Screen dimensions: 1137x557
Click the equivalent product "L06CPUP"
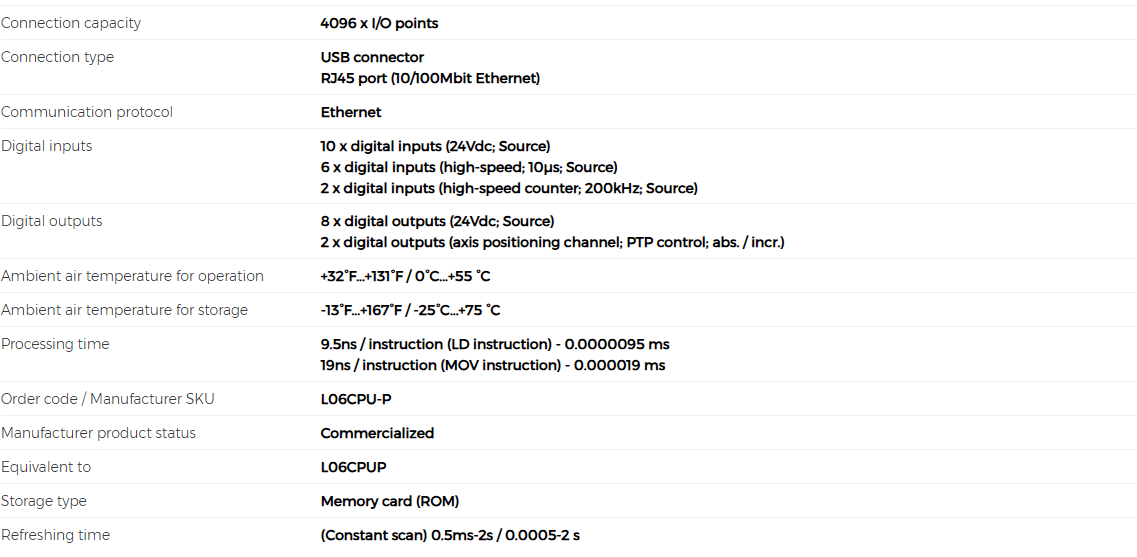click(353, 467)
